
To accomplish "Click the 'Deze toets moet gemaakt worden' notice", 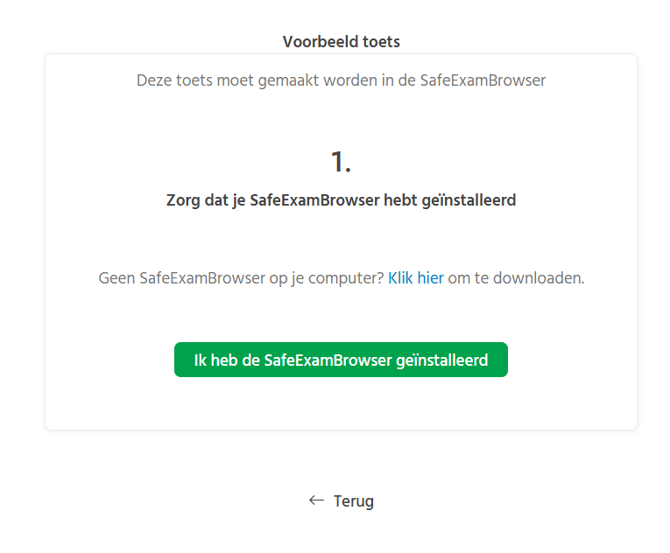I will click(x=341, y=81).
